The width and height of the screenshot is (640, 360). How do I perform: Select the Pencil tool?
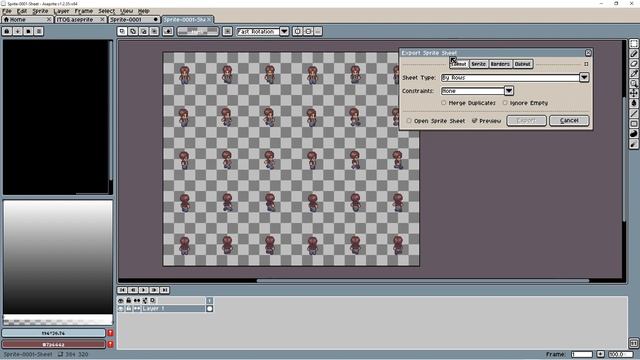pyautogui.click(x=633, y=53)
